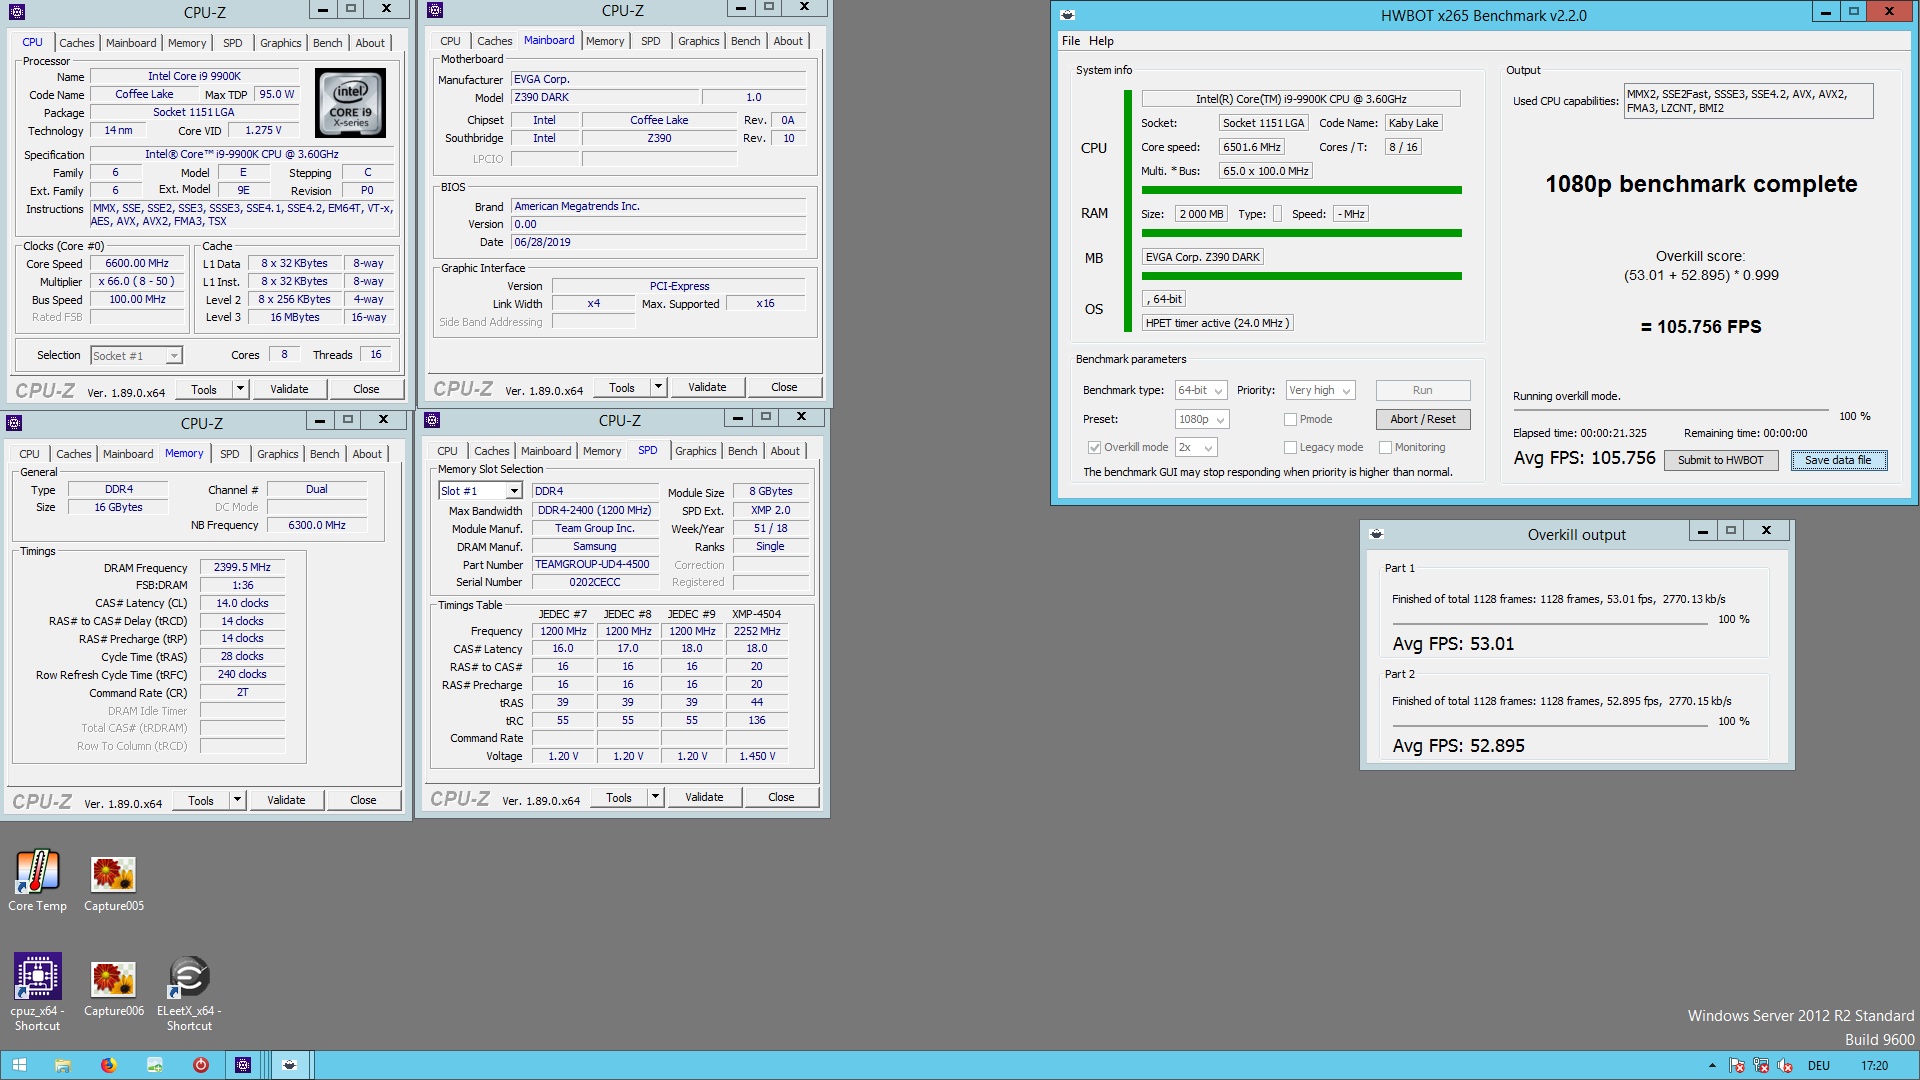Screen dimensions: 1920x1080
Task: Click Tools button in CPU-Z Memory window
Action: coord(201,800)
